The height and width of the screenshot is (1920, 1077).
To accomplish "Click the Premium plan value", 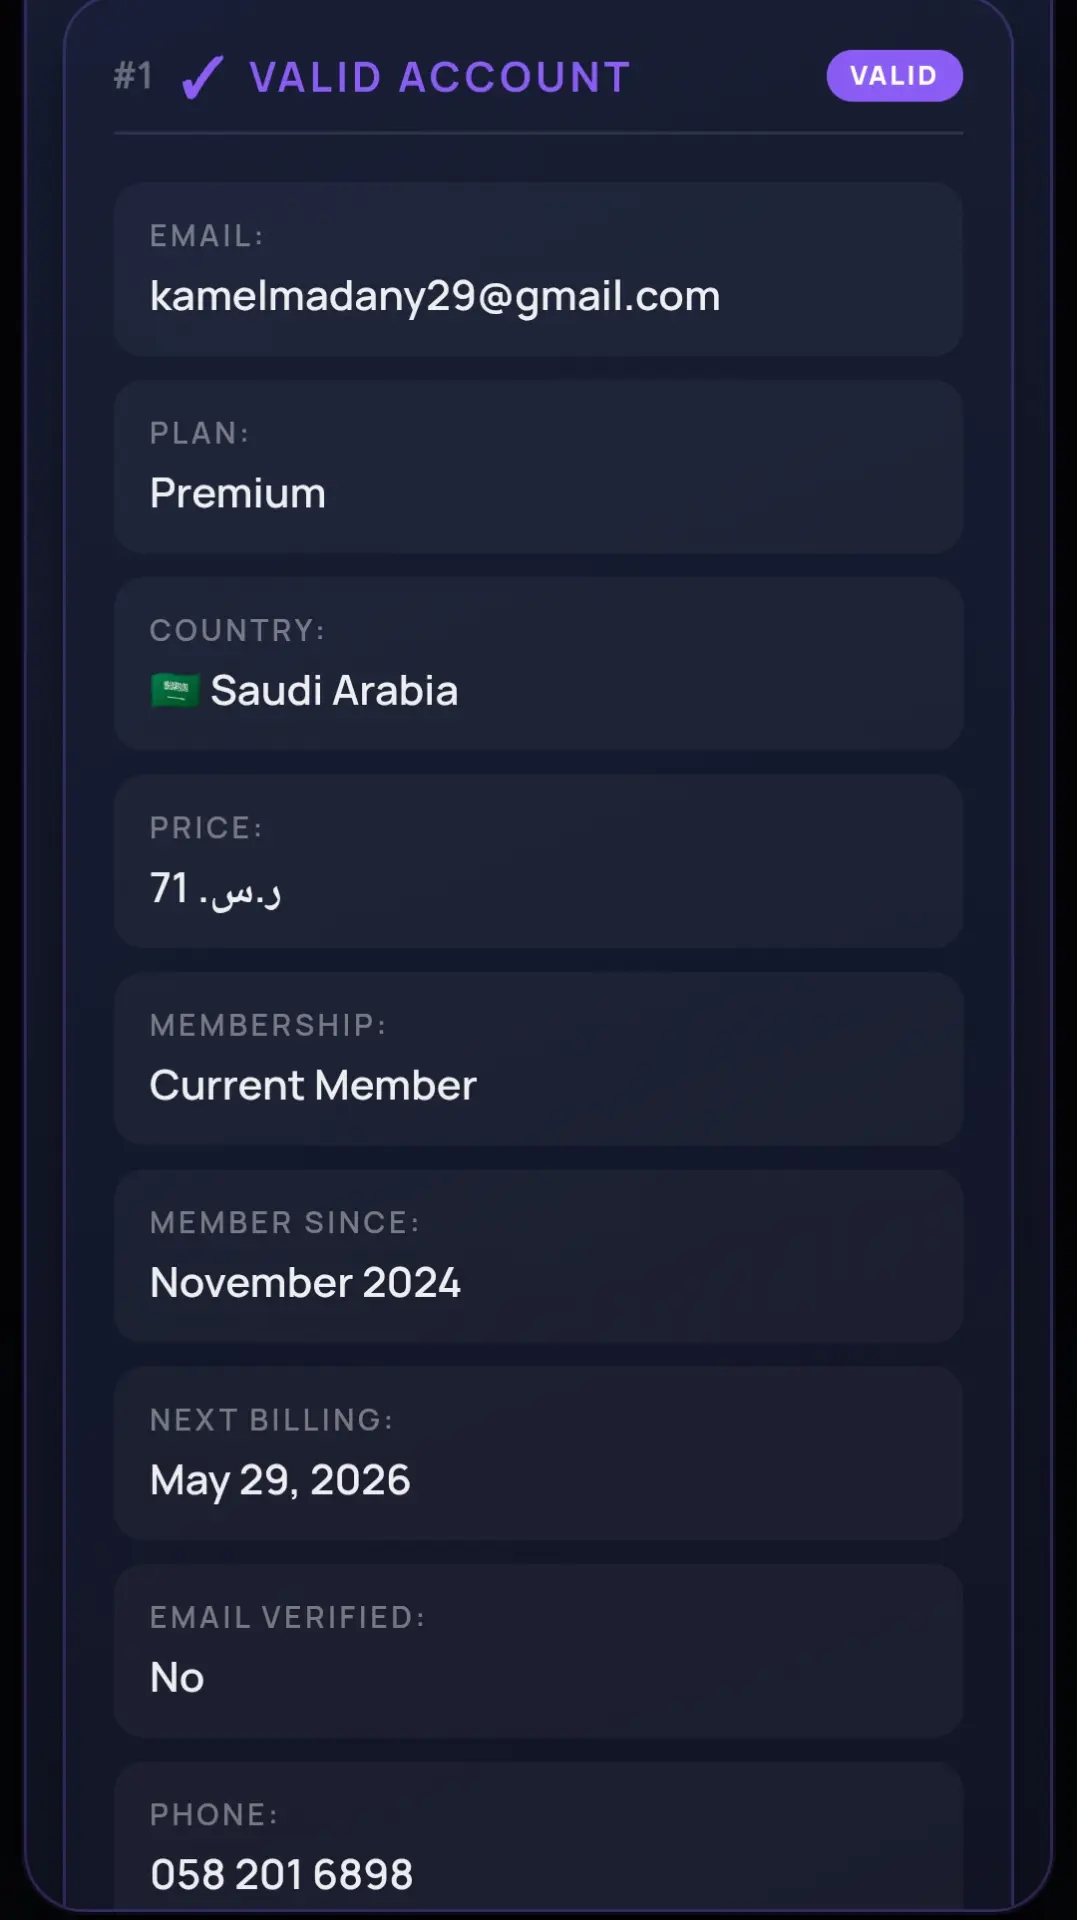I will [238, 493].
